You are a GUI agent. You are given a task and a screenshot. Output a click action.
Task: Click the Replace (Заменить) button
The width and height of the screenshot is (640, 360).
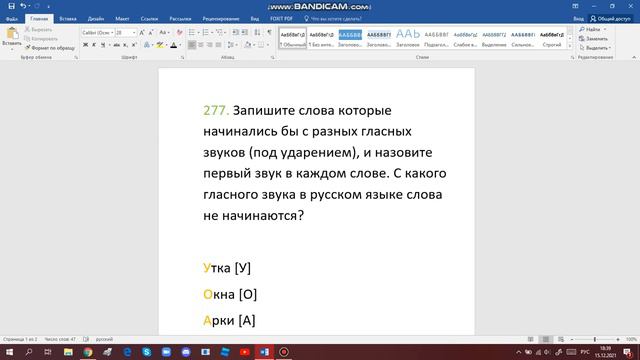(593, 39)
